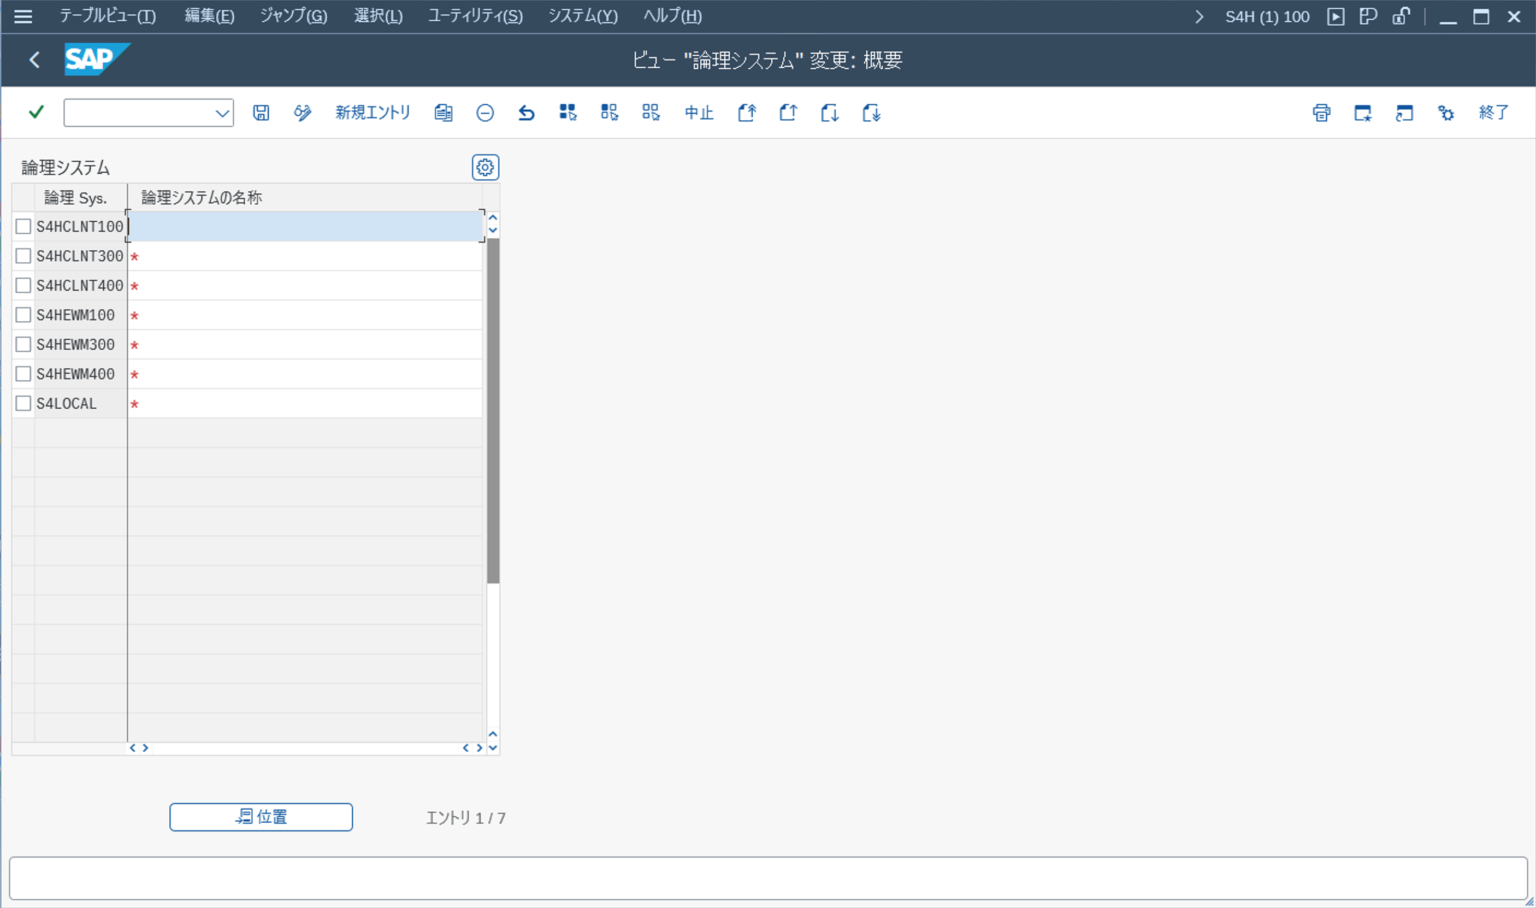Click the Print icon in the toolbar
The height and width of the screenshot is (908, 1536).
[1321, 113]
